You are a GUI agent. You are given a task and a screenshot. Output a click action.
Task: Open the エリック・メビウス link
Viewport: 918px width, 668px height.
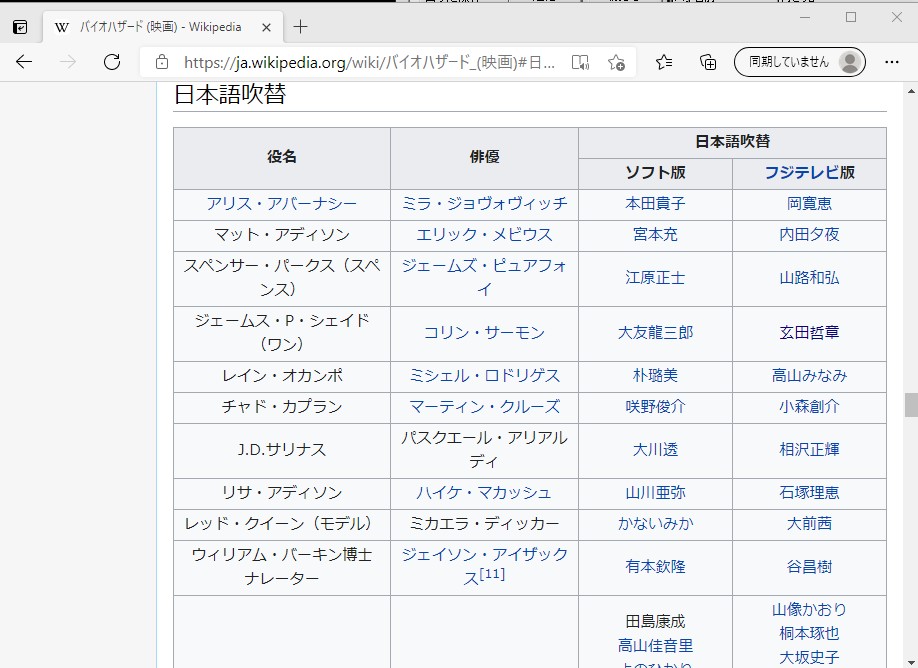click(x=484, y=235)
